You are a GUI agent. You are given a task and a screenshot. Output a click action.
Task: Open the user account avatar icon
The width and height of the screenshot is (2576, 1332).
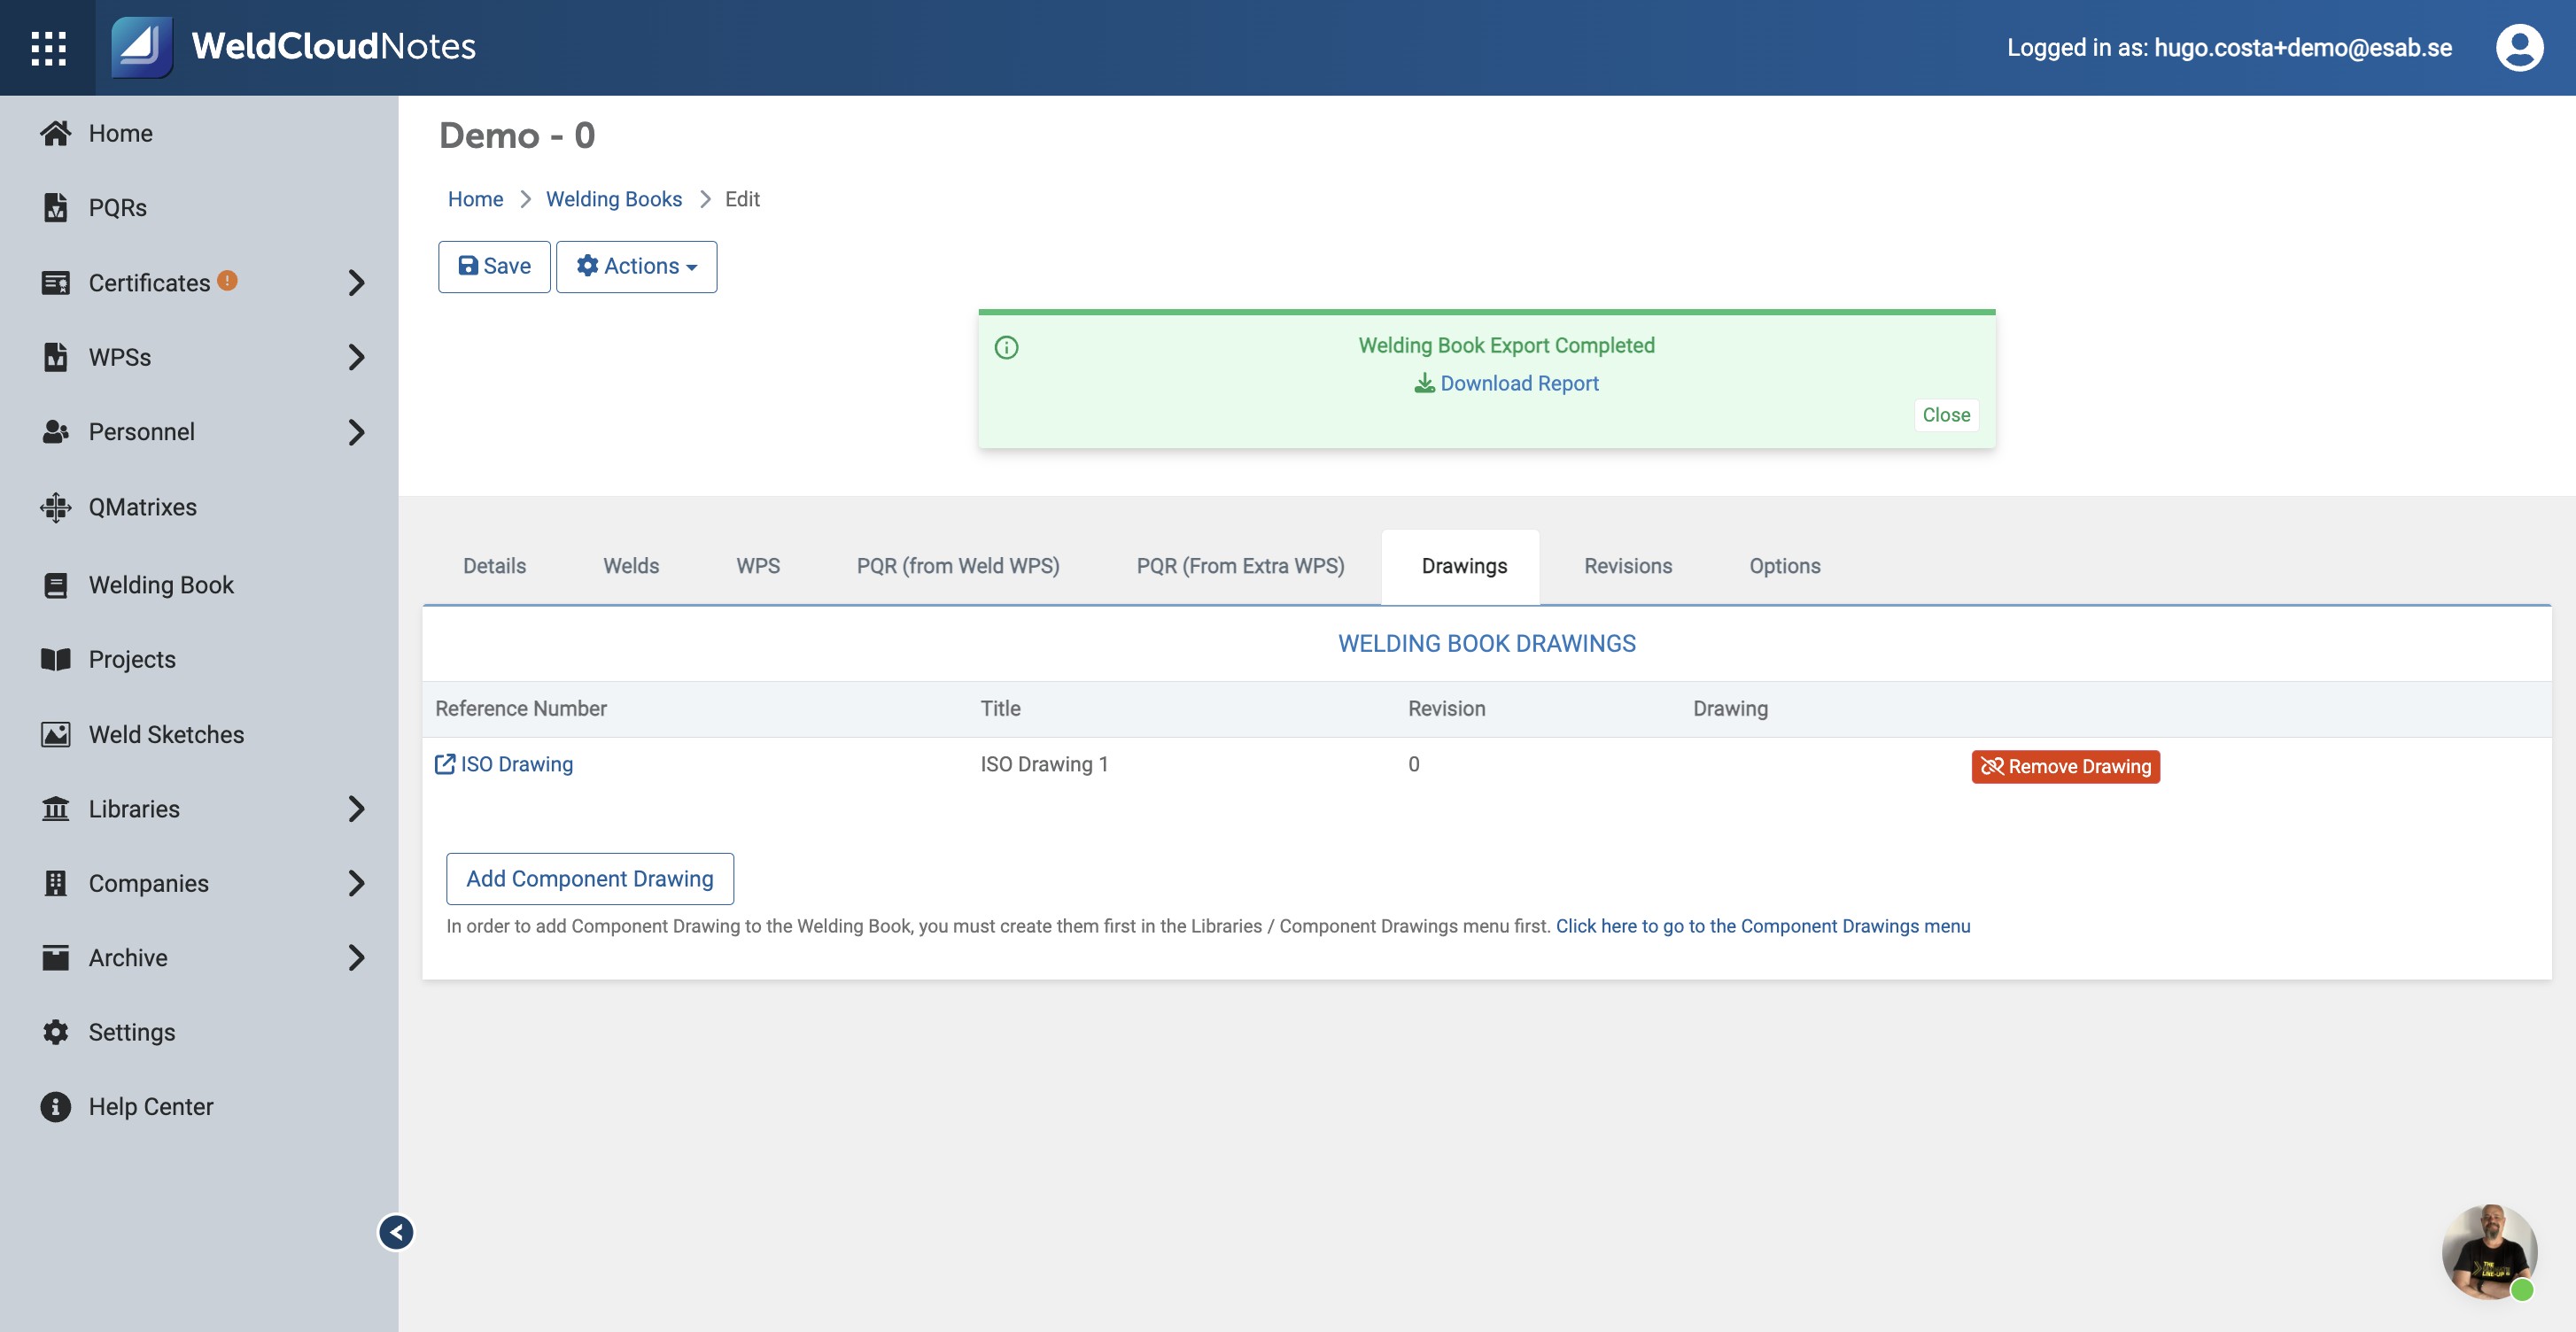point(2518,47)
